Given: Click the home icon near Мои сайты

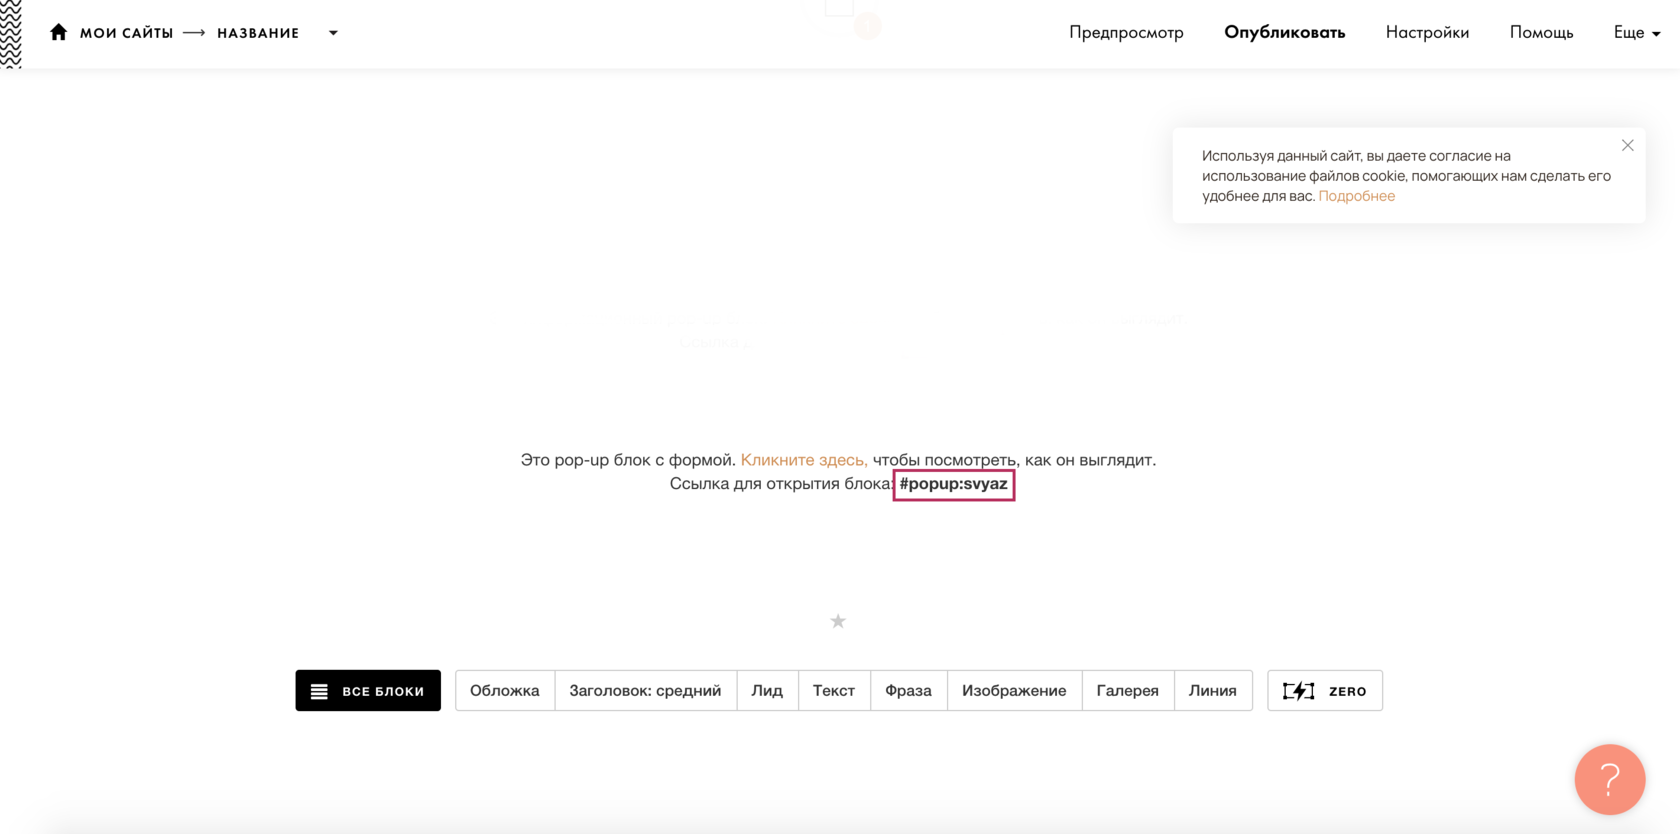Looking at the screenshot, I should tap(58, 32).
